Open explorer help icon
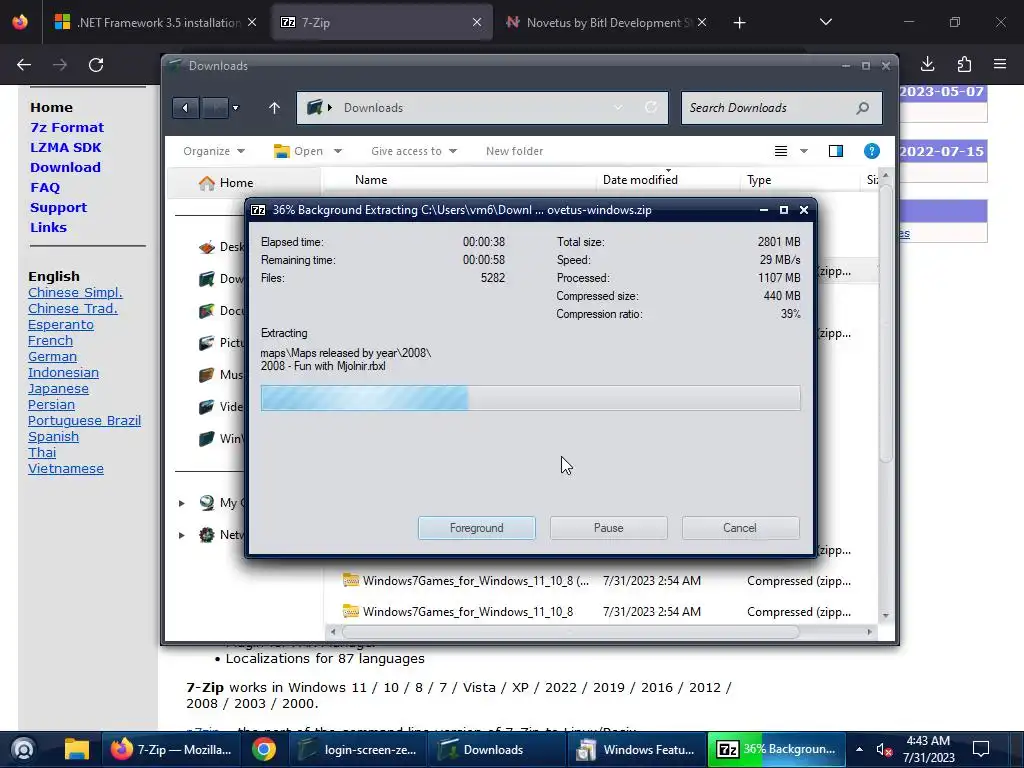 tap(871, 151)
